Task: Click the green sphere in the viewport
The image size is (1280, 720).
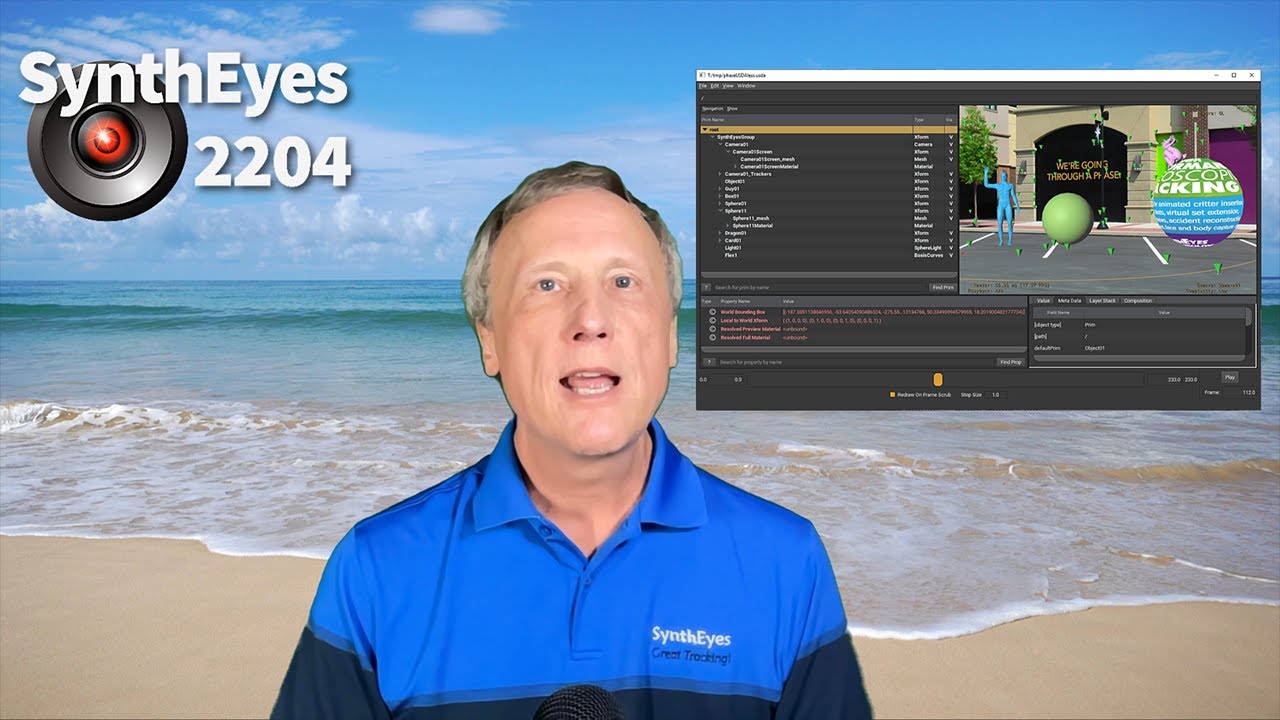Action: pyautogui.click(x=1067, y=218)
